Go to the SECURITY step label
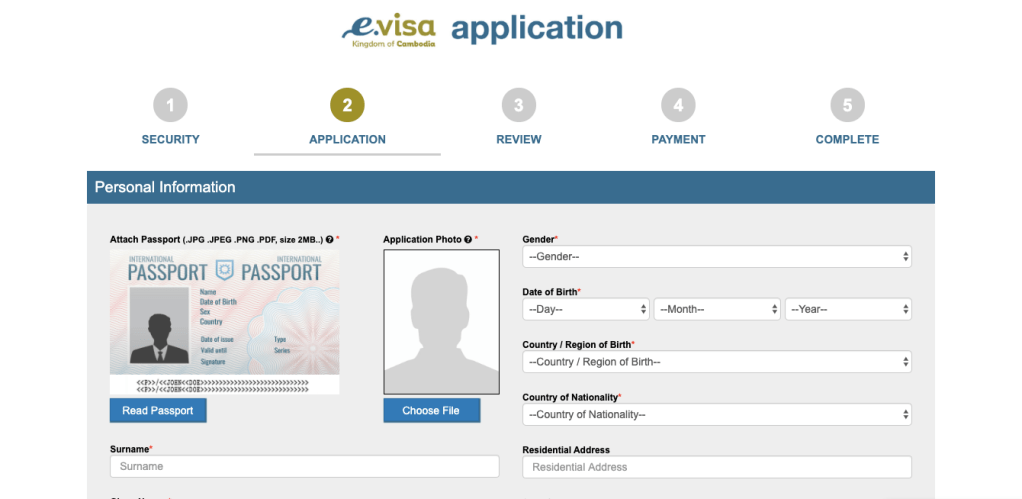 pos(170,140)
